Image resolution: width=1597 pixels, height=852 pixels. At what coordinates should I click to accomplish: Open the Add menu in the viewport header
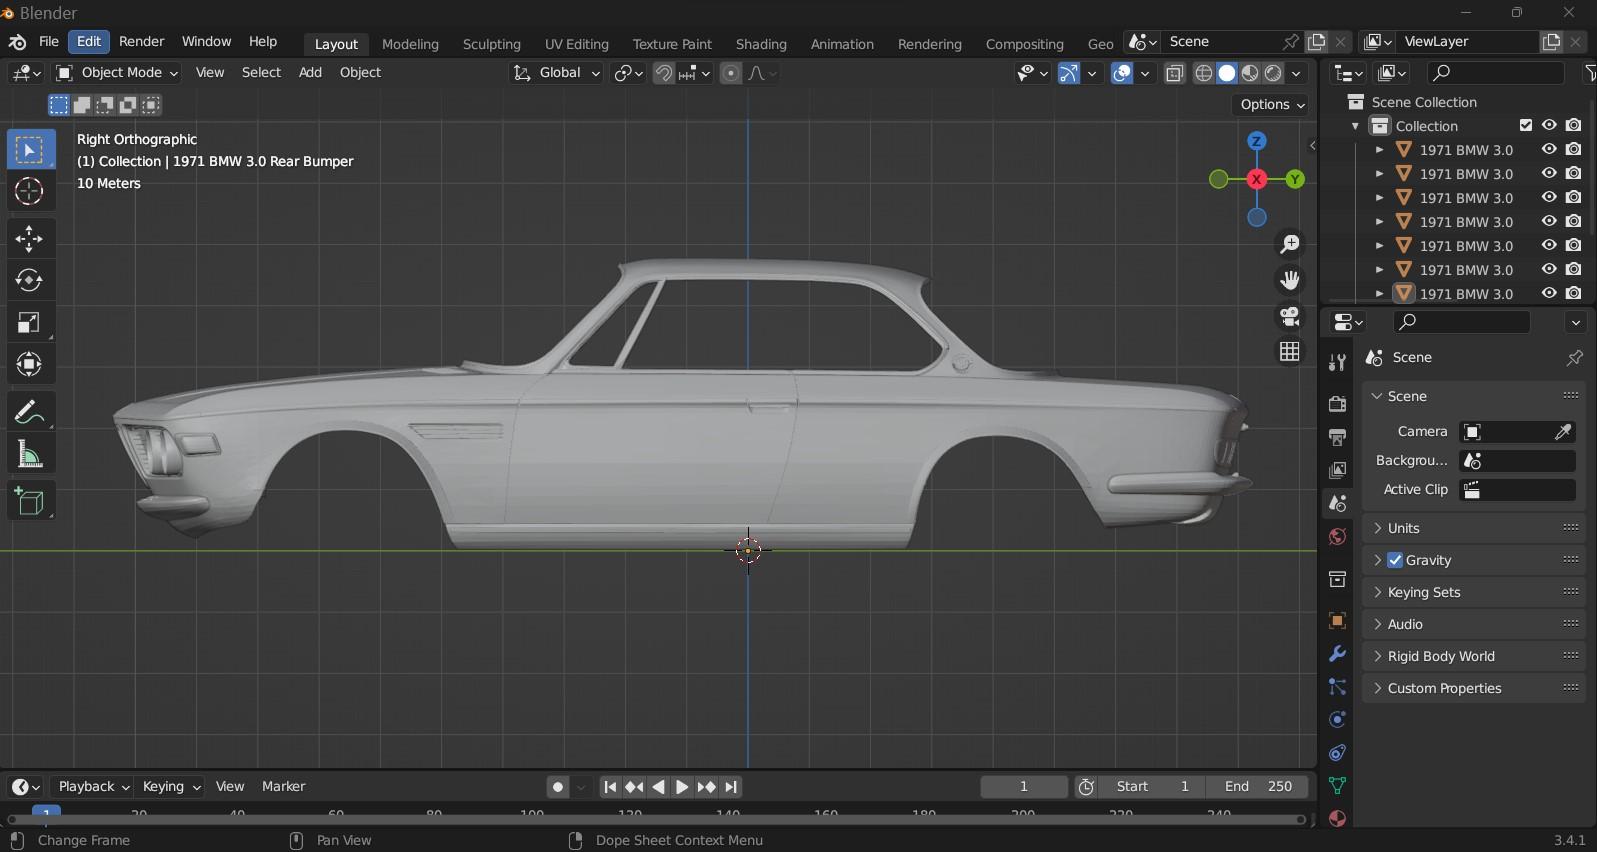(310, 73)
